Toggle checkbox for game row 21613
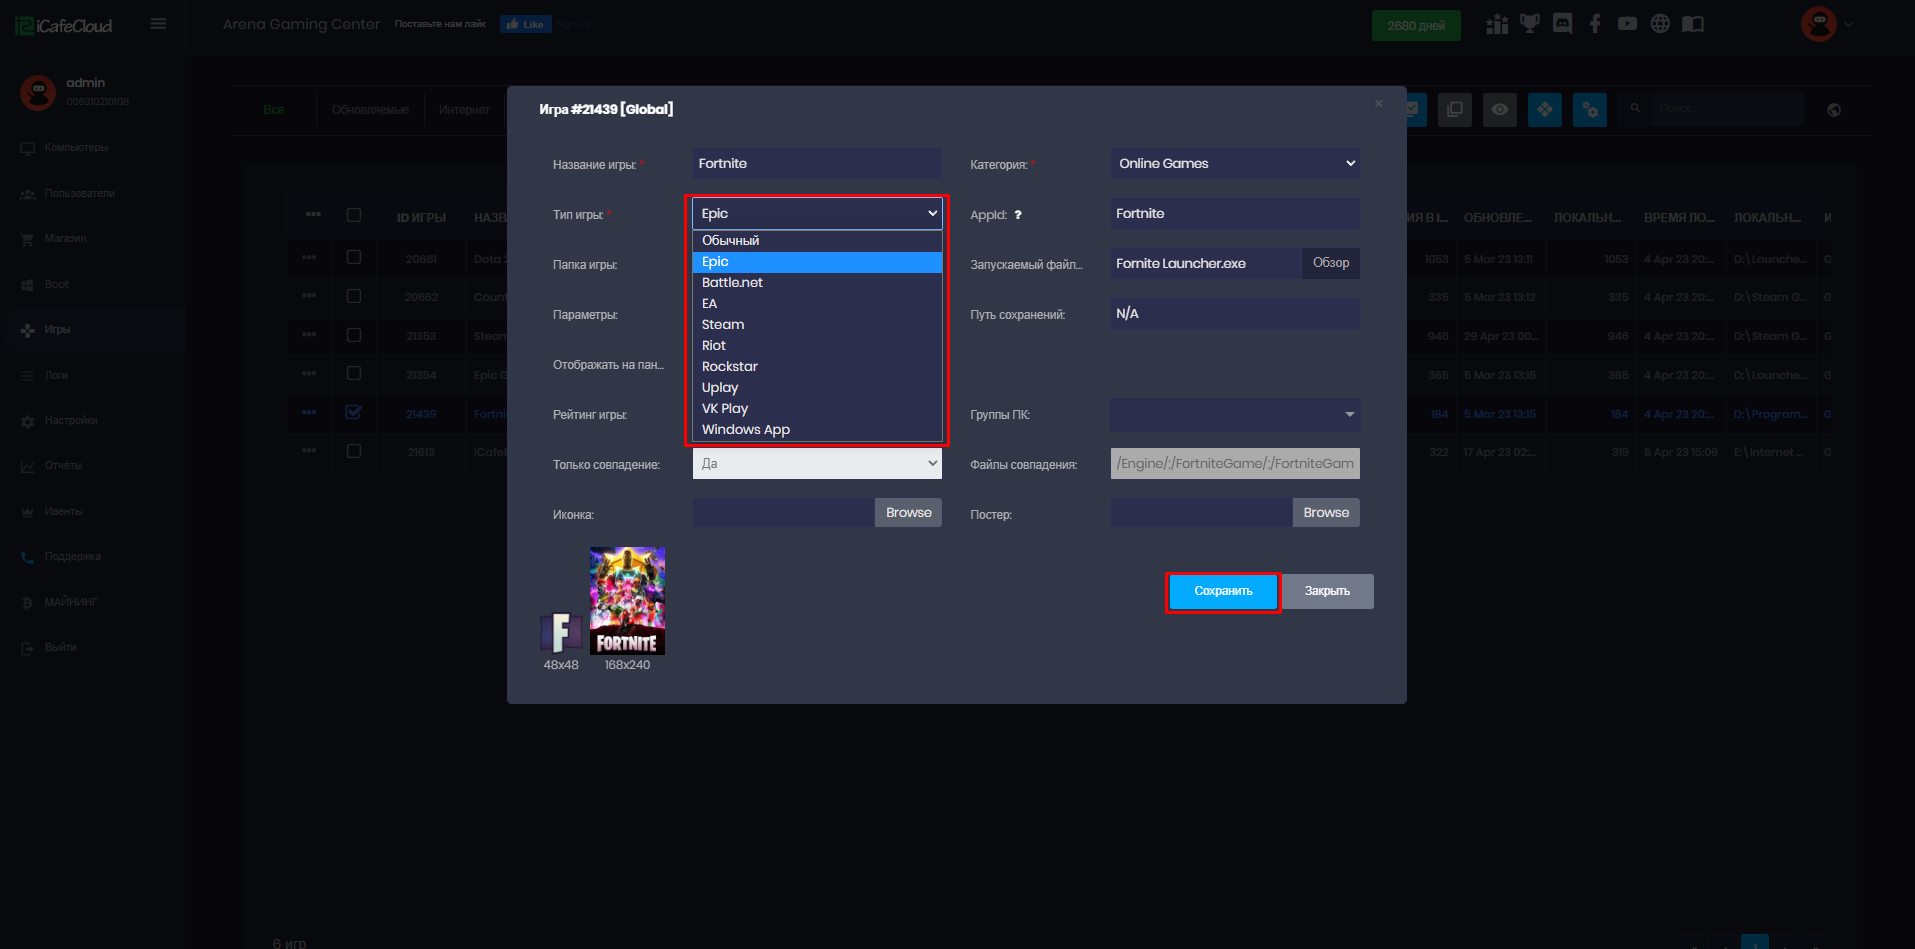The width and height of the screenshot is (1915, 949). point(353,451)
